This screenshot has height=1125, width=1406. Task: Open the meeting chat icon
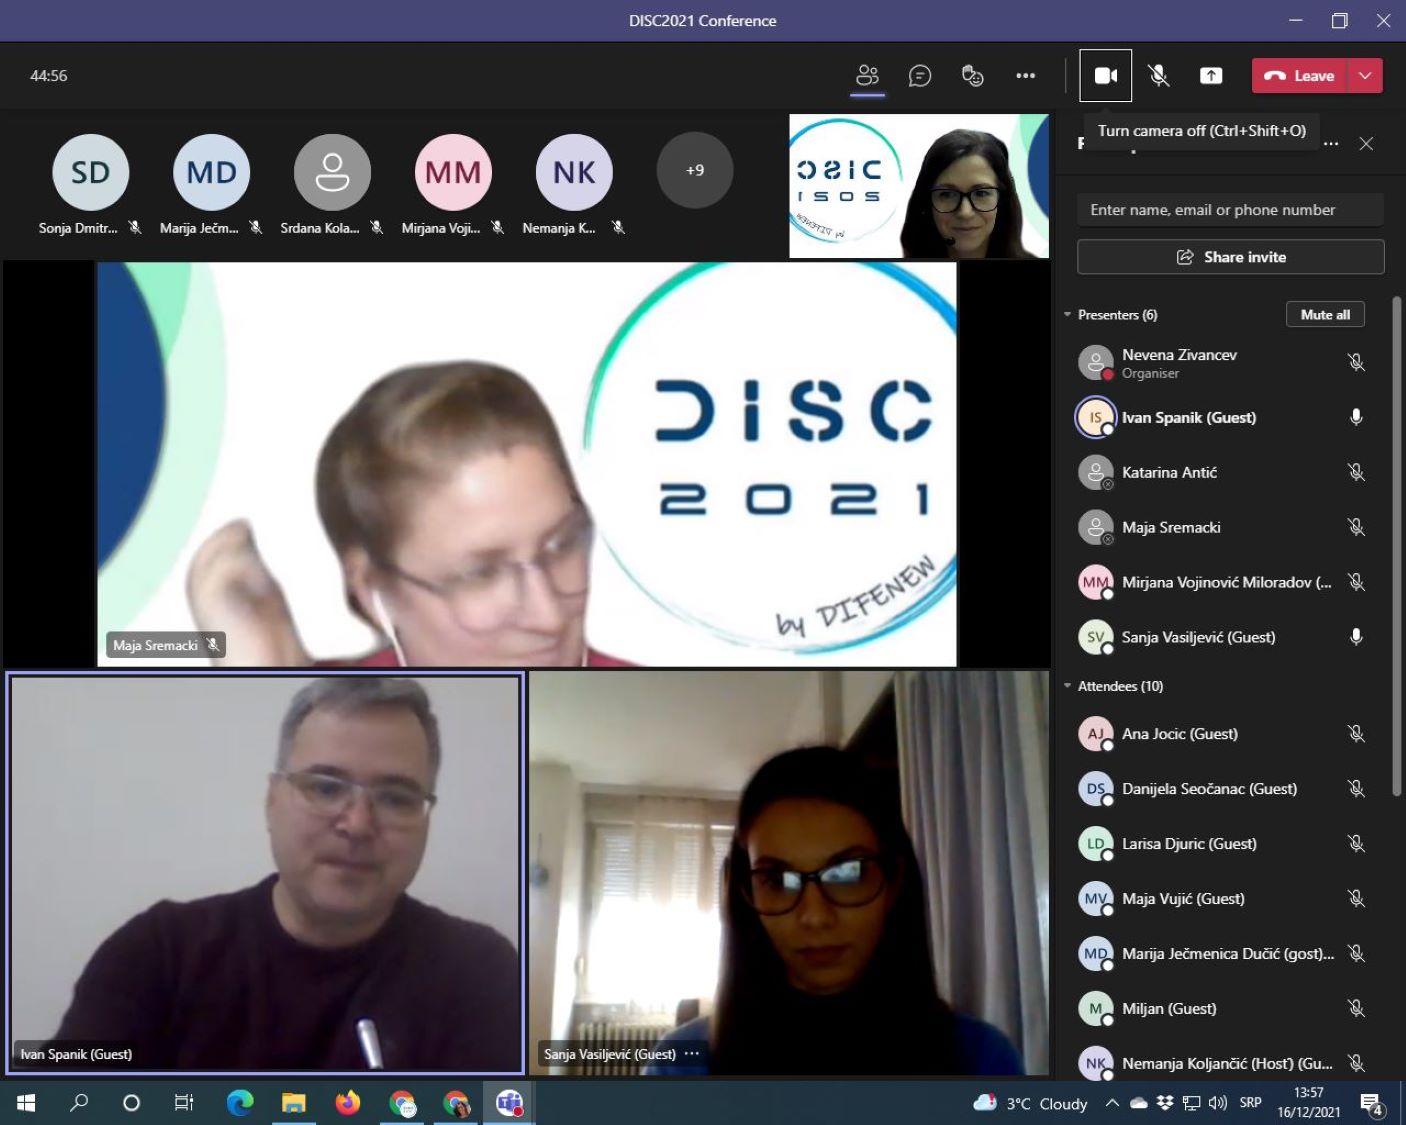click(919, 76)
